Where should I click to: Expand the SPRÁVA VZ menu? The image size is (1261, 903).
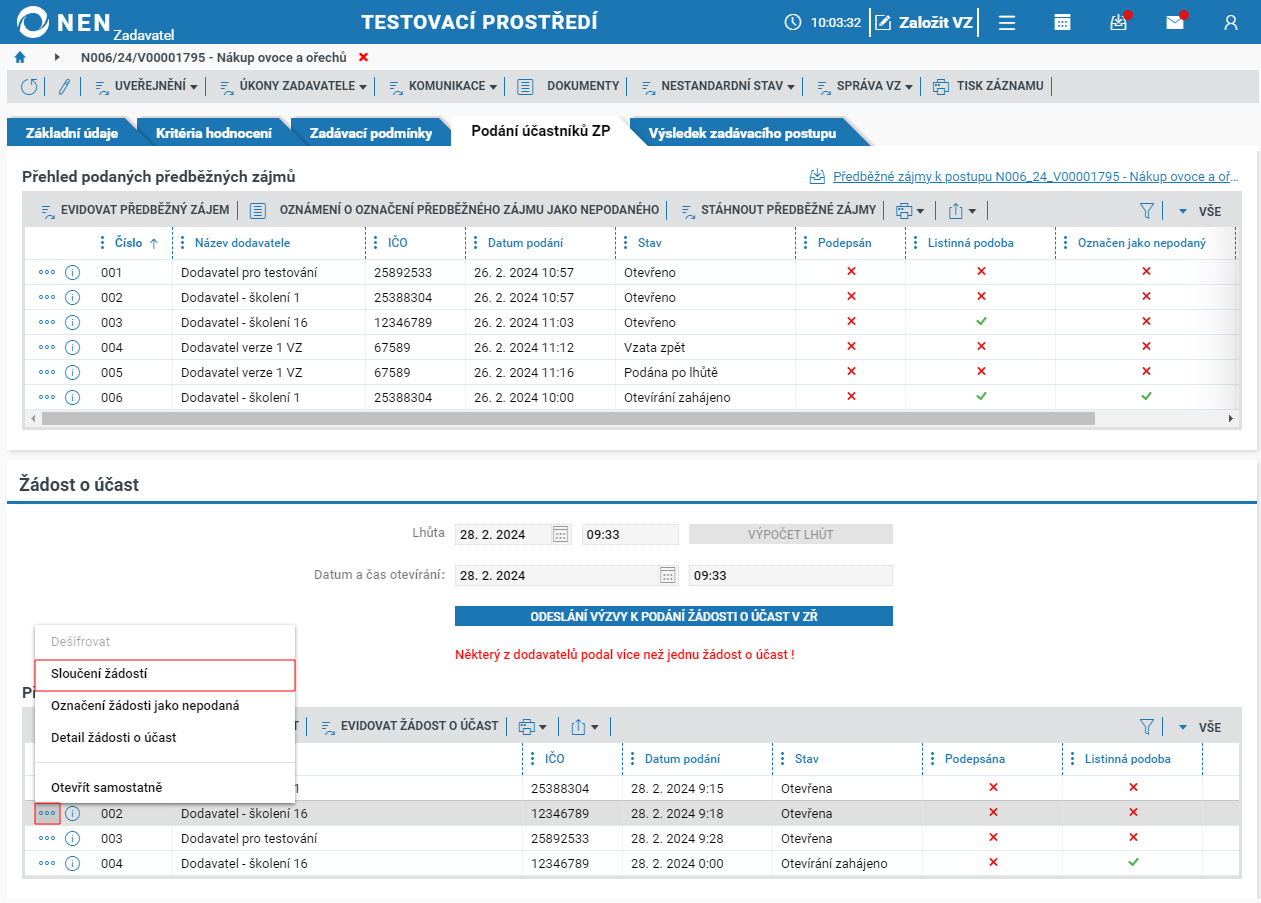pyautogui.click(x=865, y=86)
